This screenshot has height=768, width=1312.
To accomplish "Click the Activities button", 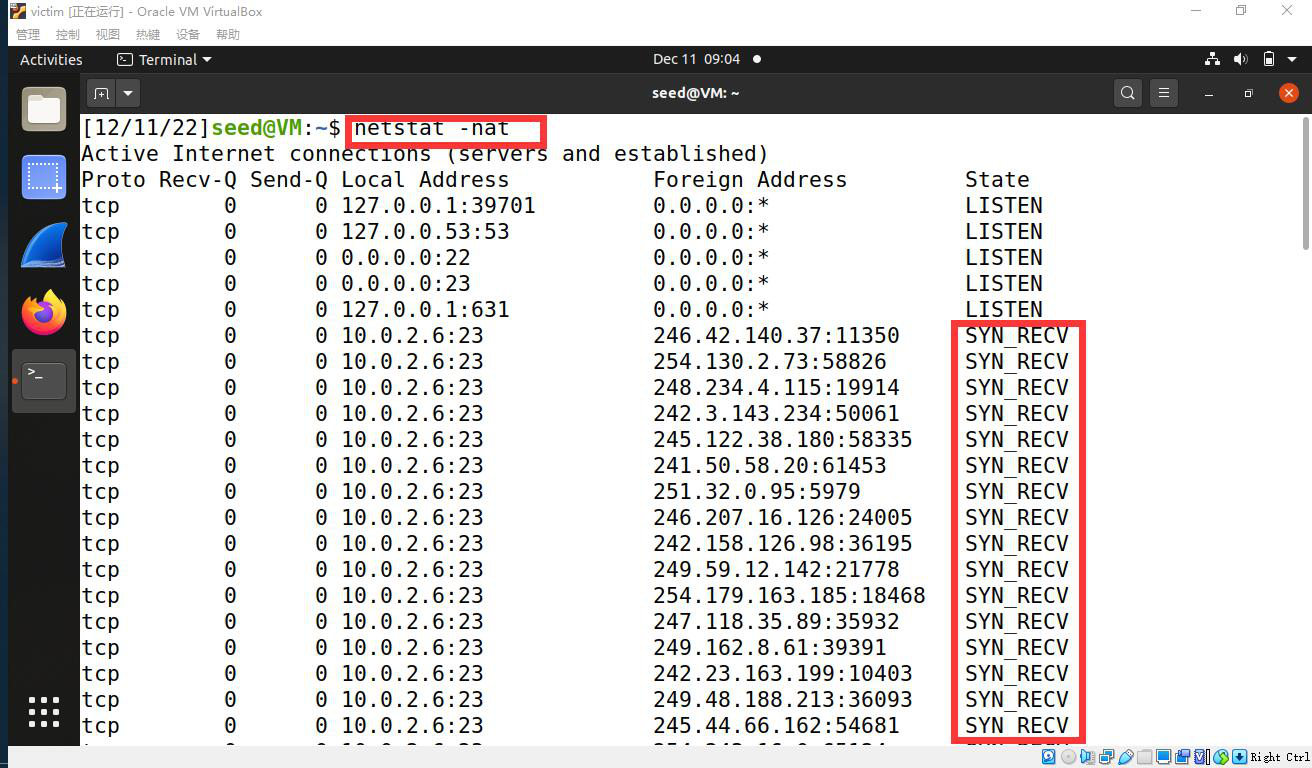I will (x=49, y=59).
